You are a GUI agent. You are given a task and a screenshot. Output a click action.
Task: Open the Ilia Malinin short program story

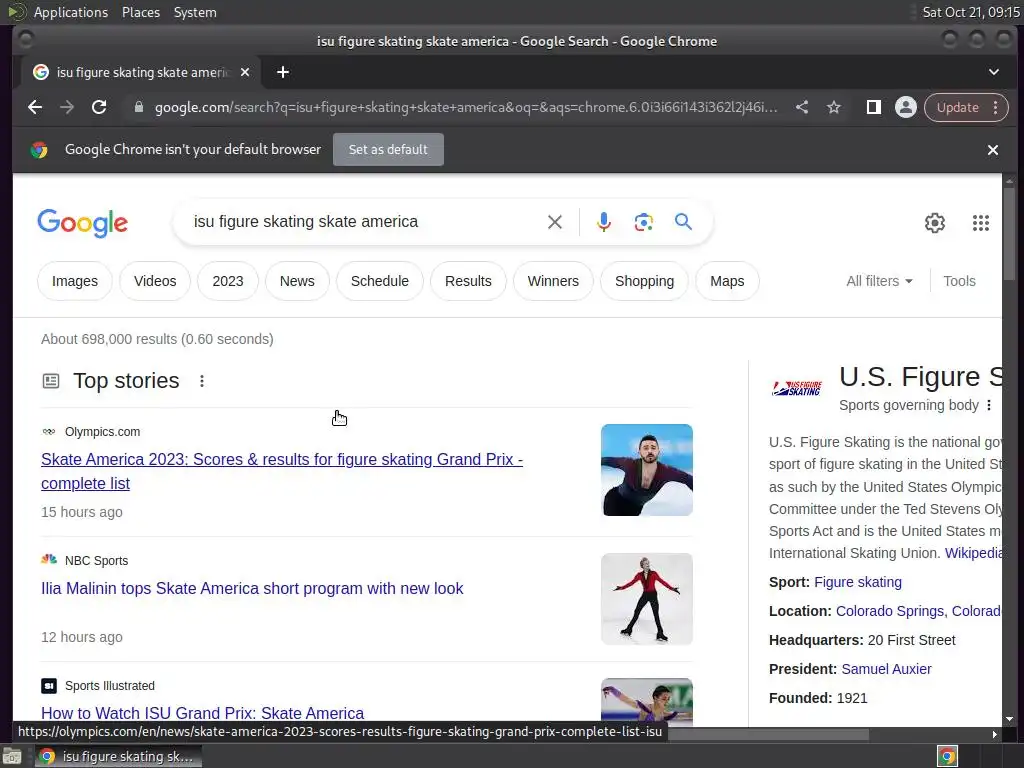click(x=252, y=588)
